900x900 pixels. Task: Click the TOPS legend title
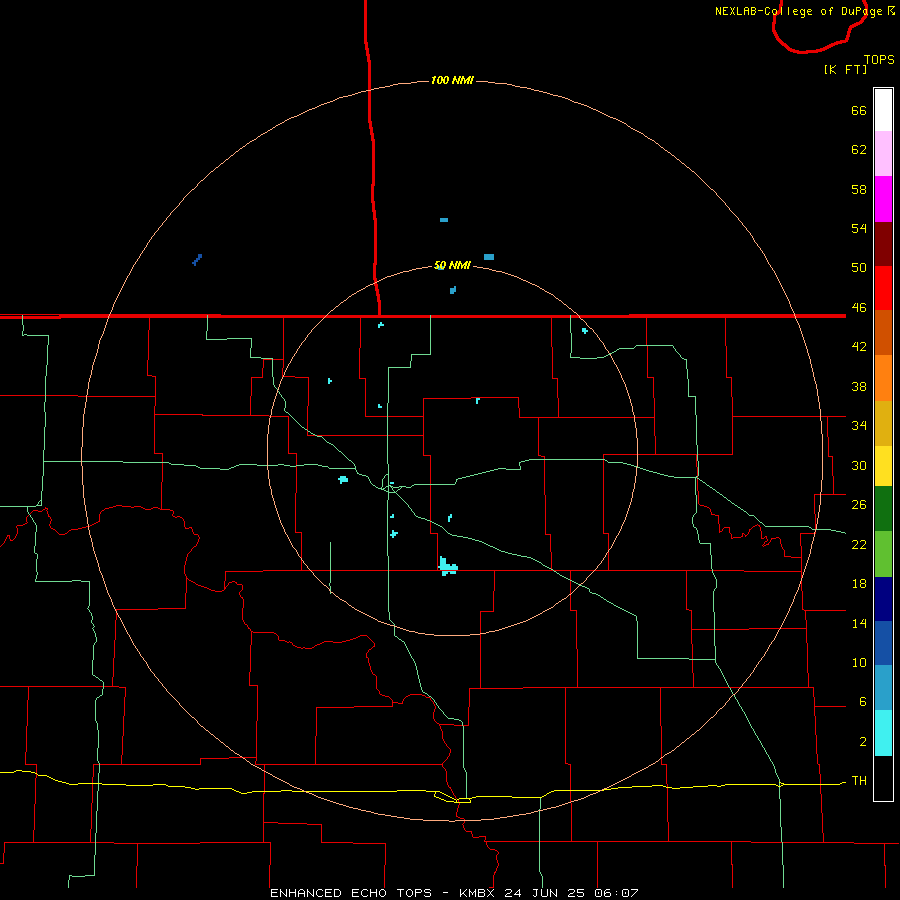tap(879, 59)
